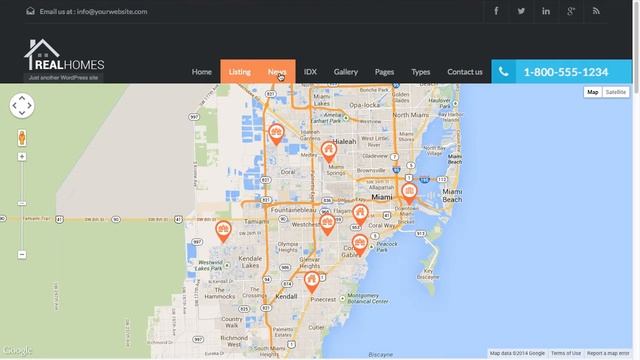The image size is (640, 360).
Task: Click the Miami Beach map label
Action: (x=452, y=196)
